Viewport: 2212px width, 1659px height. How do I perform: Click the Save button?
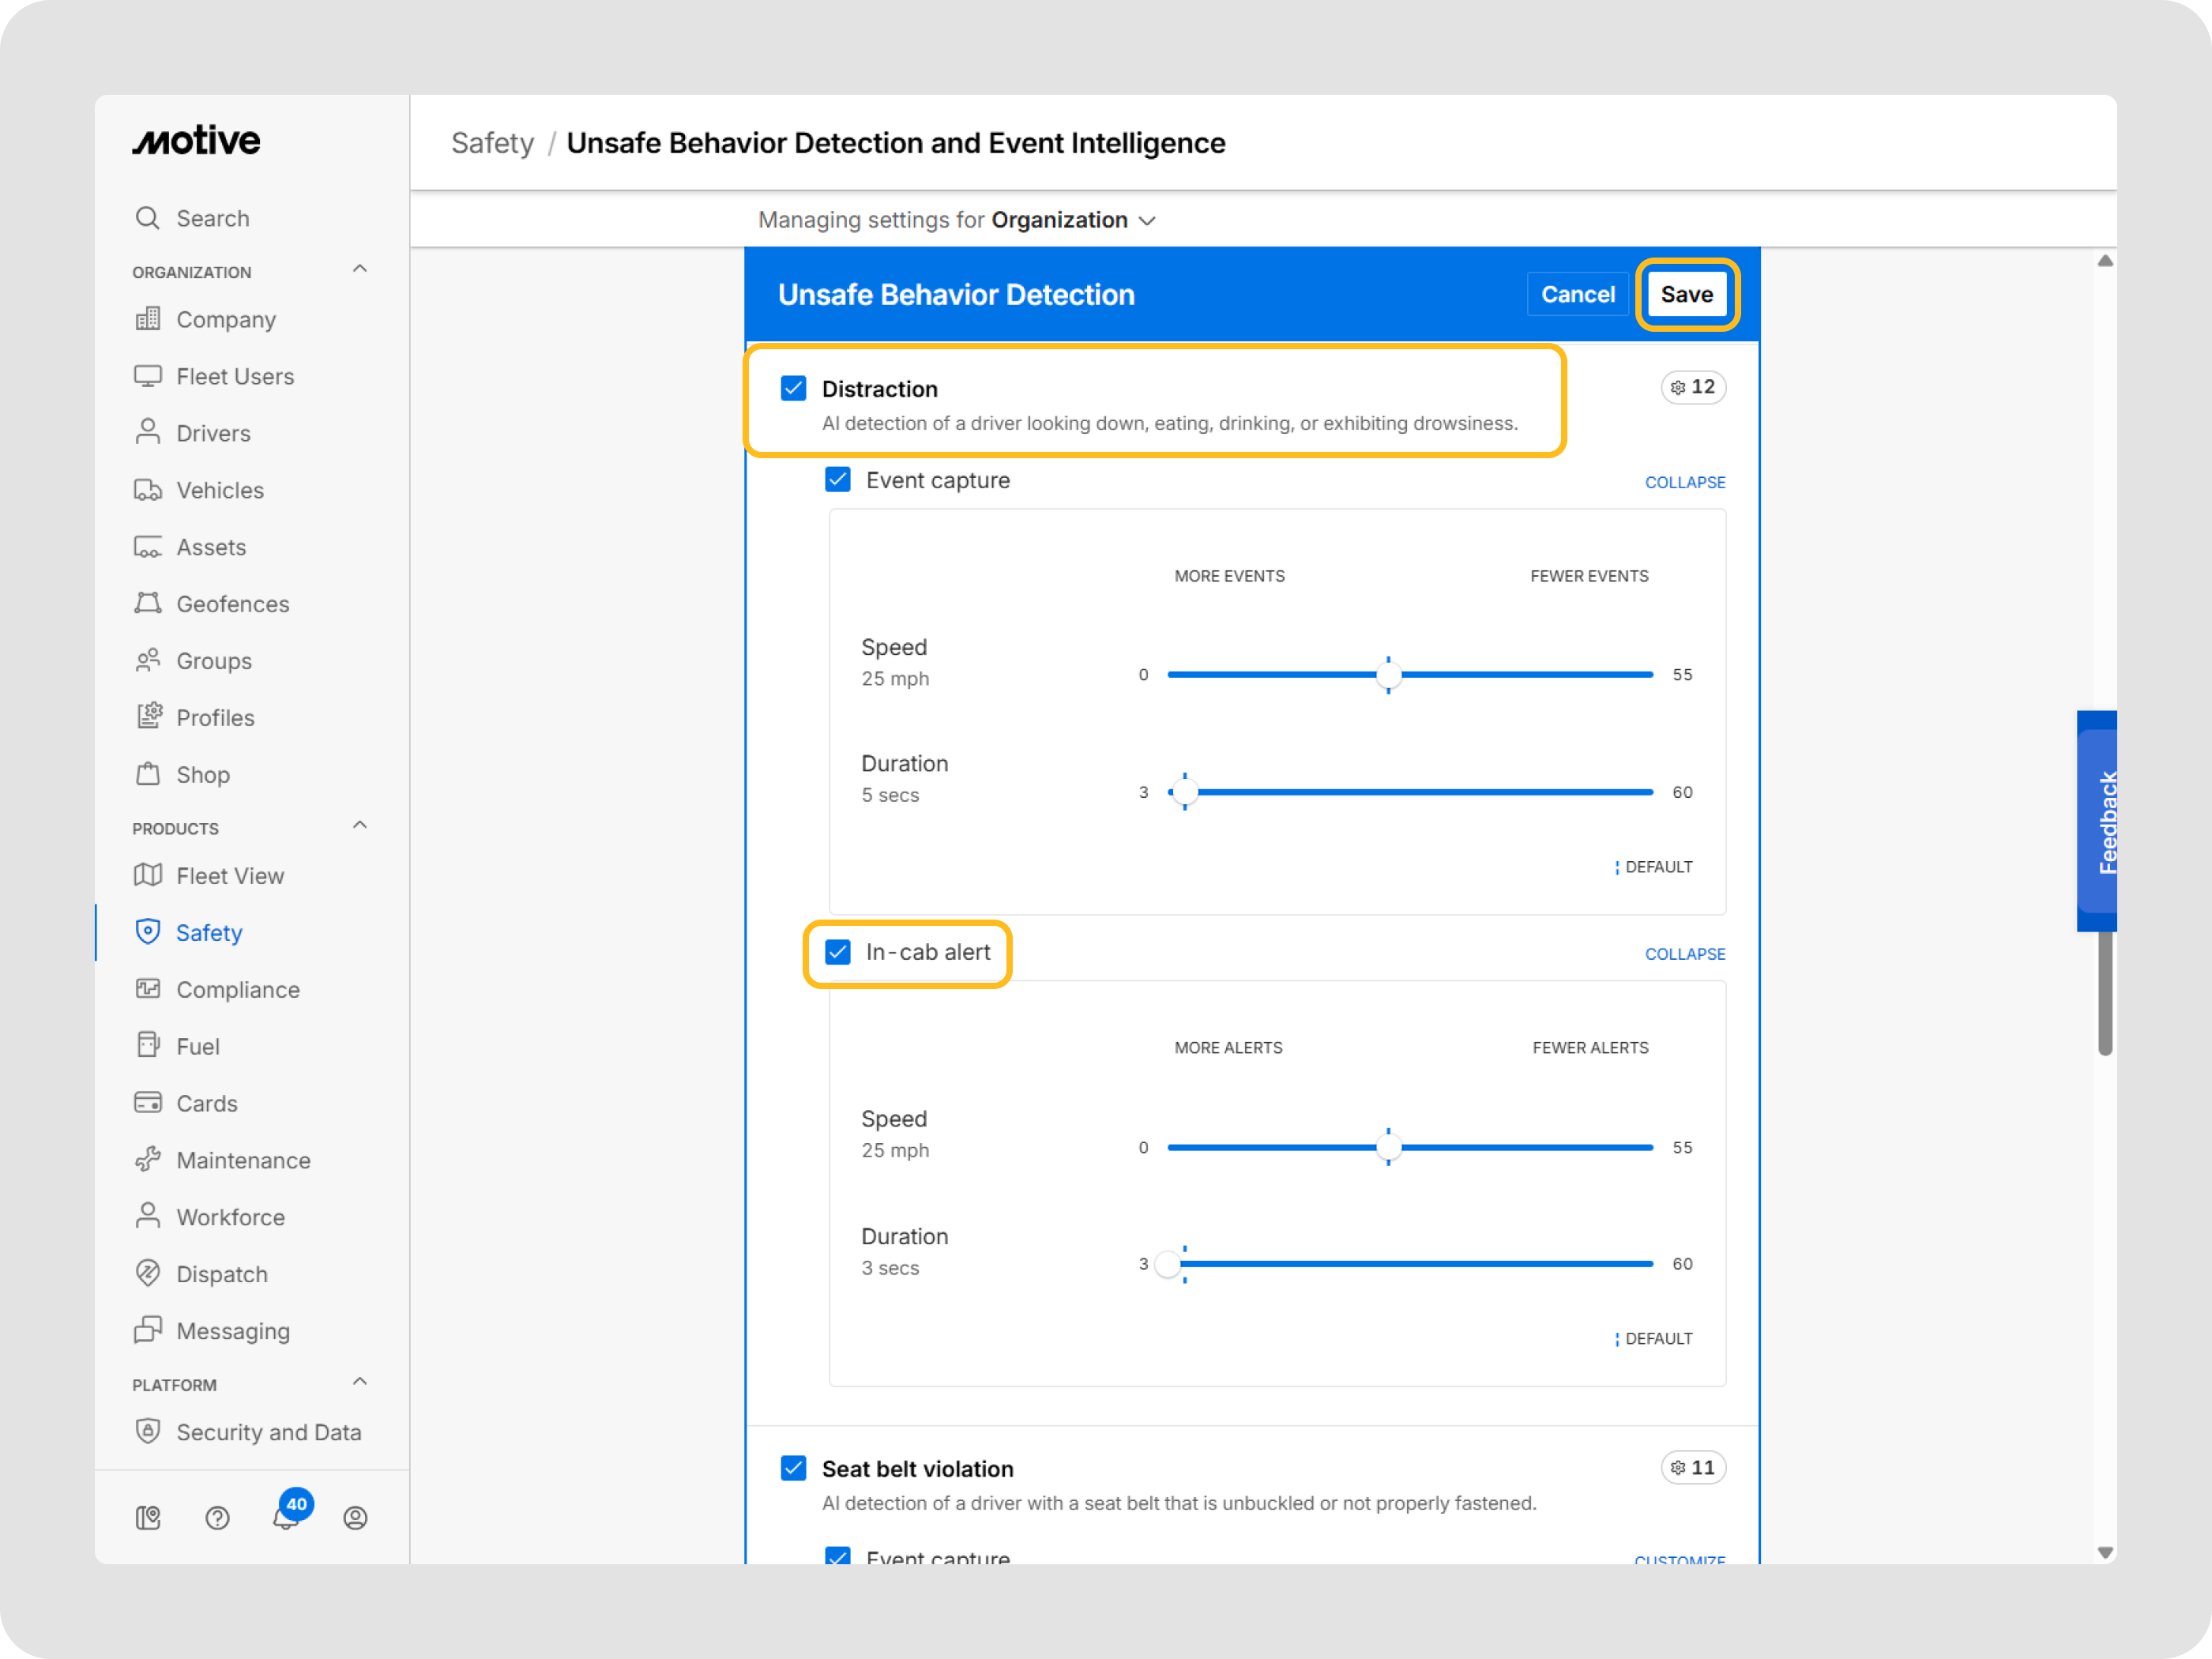[1686, 294]
